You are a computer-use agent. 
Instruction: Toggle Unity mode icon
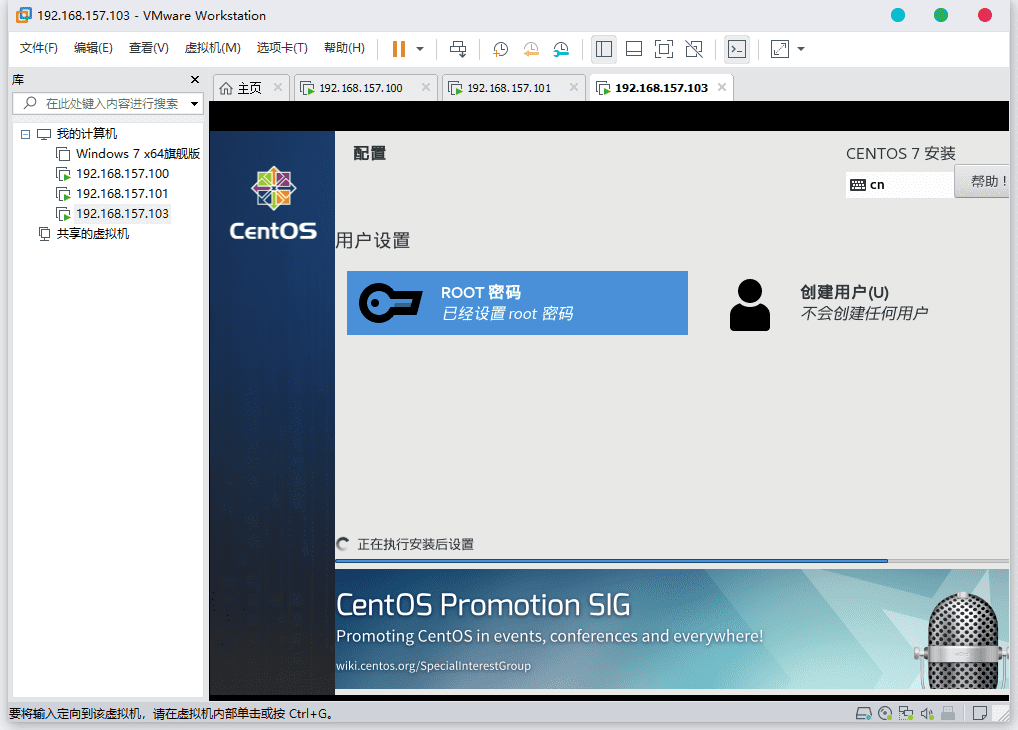[x=694, y=49]
